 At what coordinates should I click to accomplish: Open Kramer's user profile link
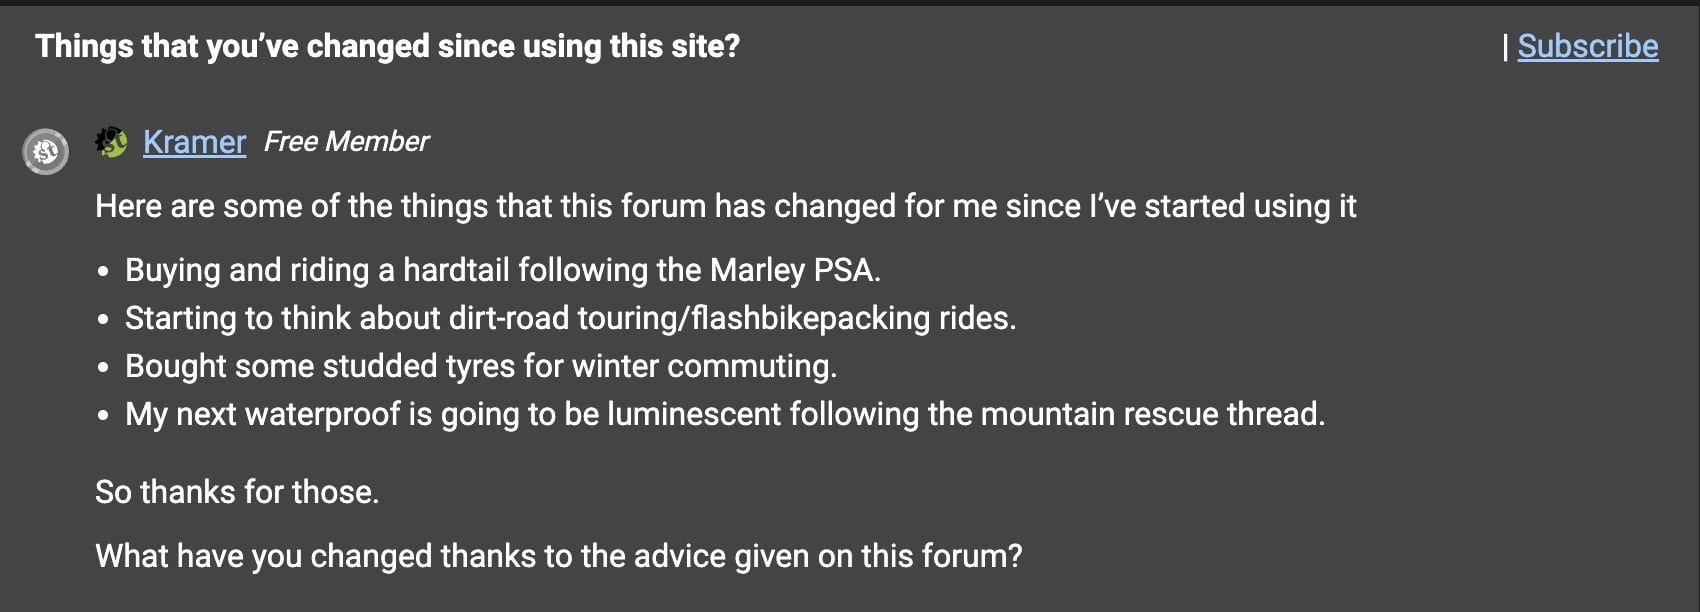194,142
